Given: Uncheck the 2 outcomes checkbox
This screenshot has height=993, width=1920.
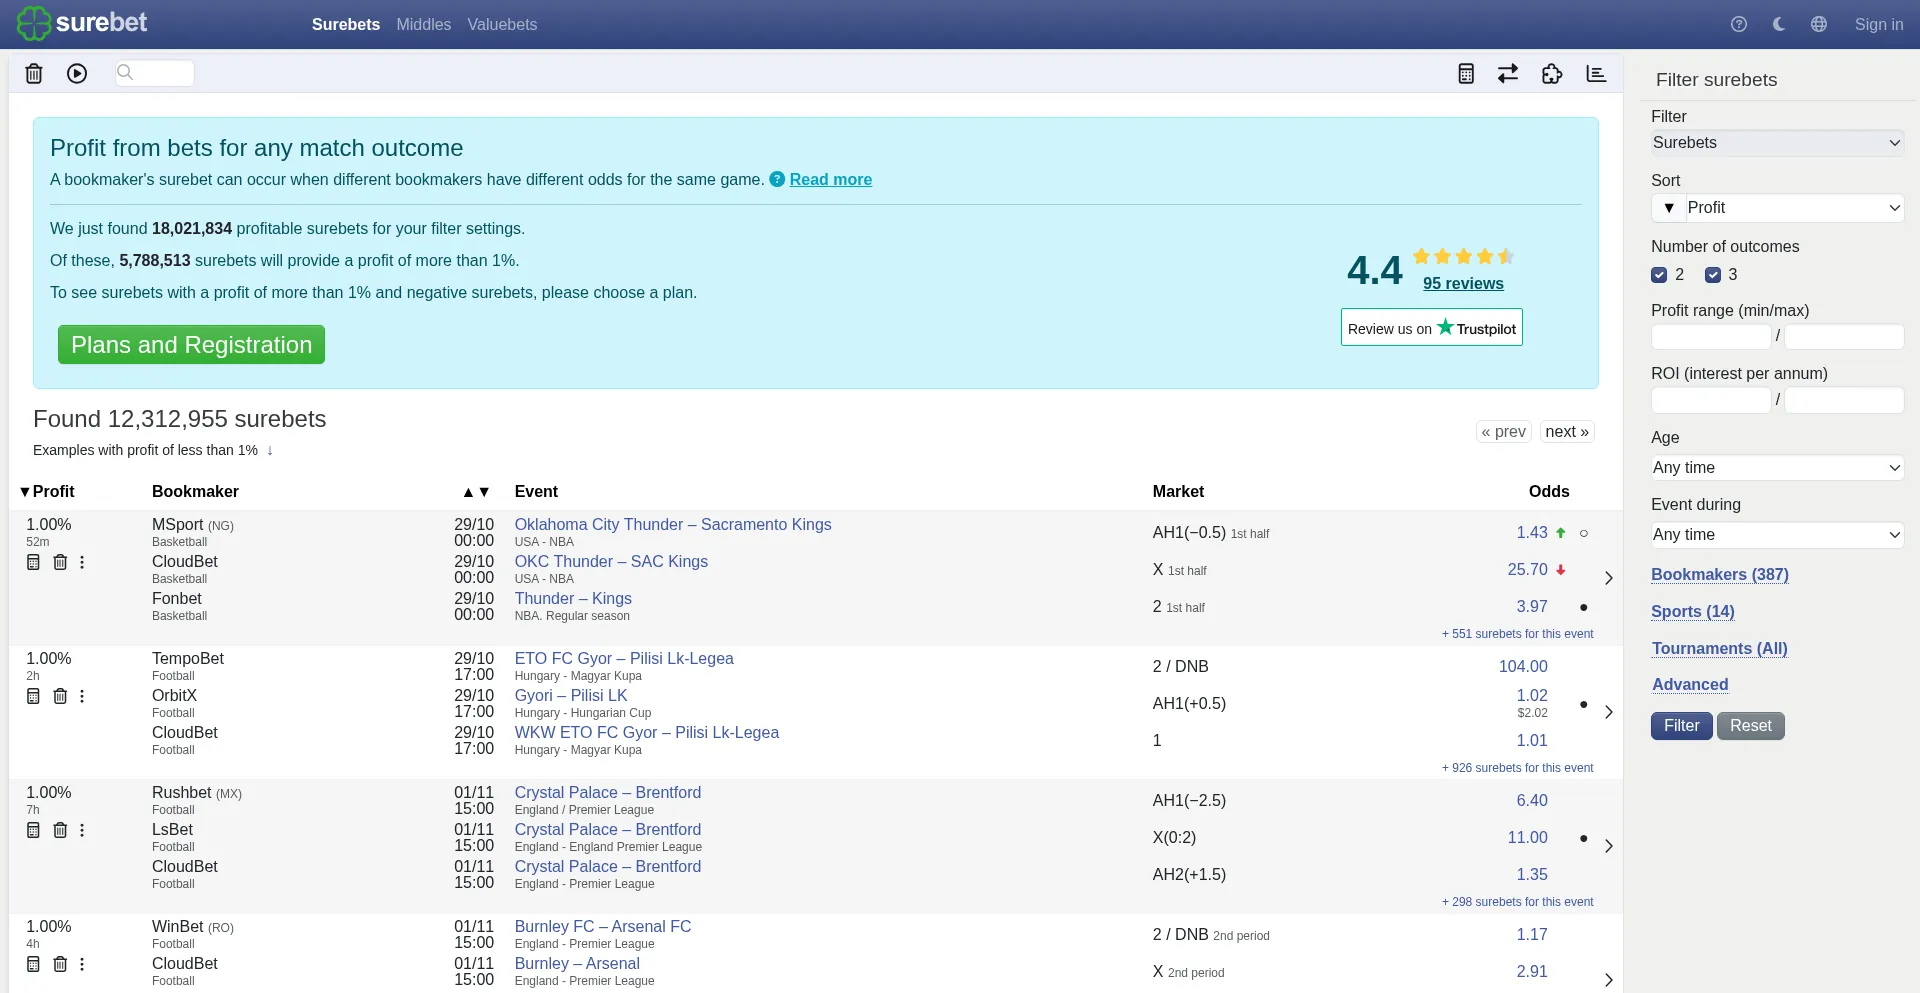Looking at the screenshot, I should point(1660,275).
